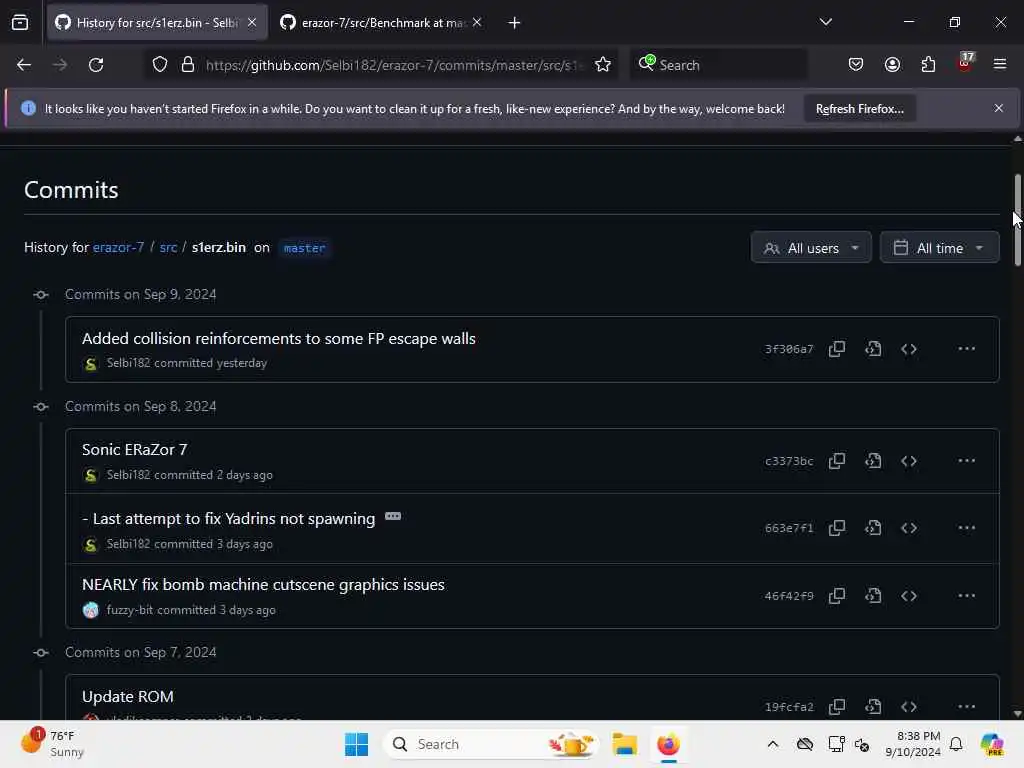Browse repository at commit c3373bc

[909, 461]
